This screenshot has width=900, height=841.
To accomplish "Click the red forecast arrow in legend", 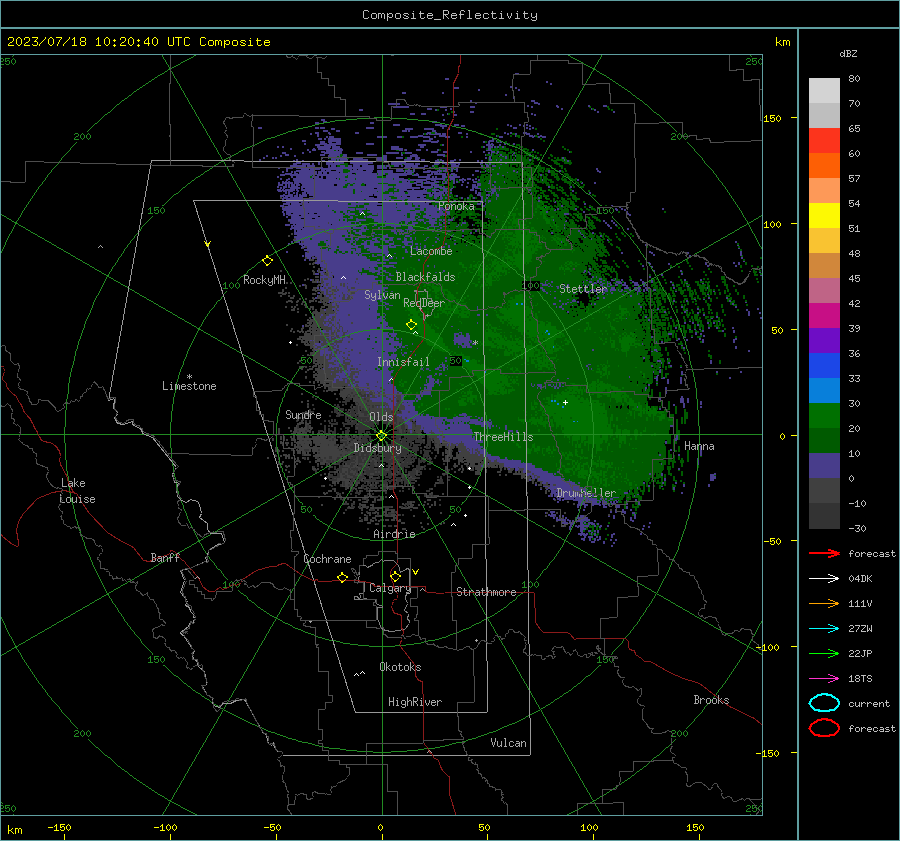I will (824, 553).
